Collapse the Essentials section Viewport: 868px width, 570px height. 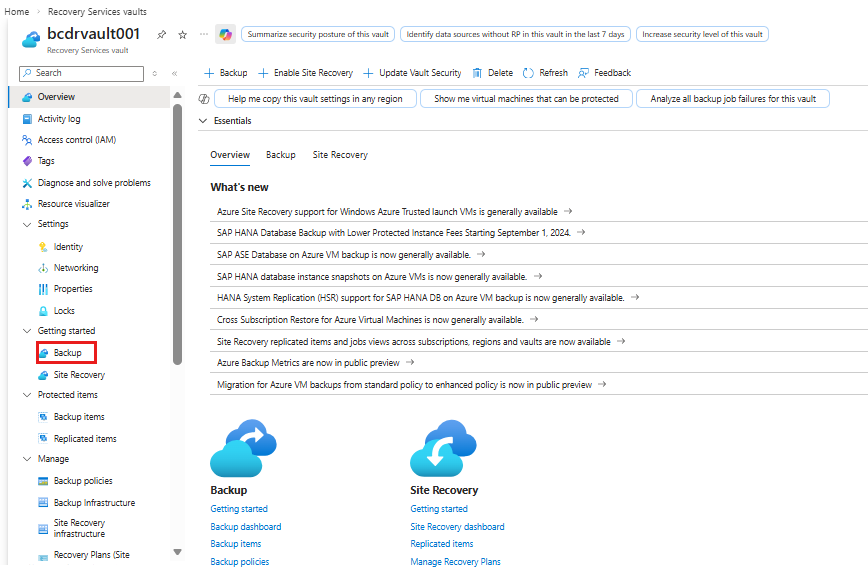(x=203, y=121)
